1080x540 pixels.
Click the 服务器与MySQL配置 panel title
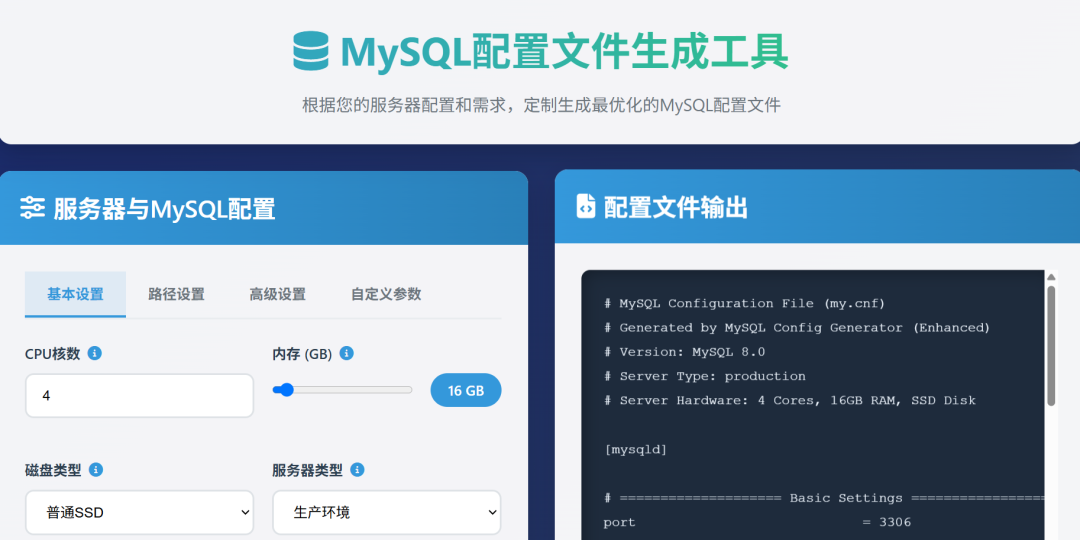pyautogui.click(x=165, y=209)
